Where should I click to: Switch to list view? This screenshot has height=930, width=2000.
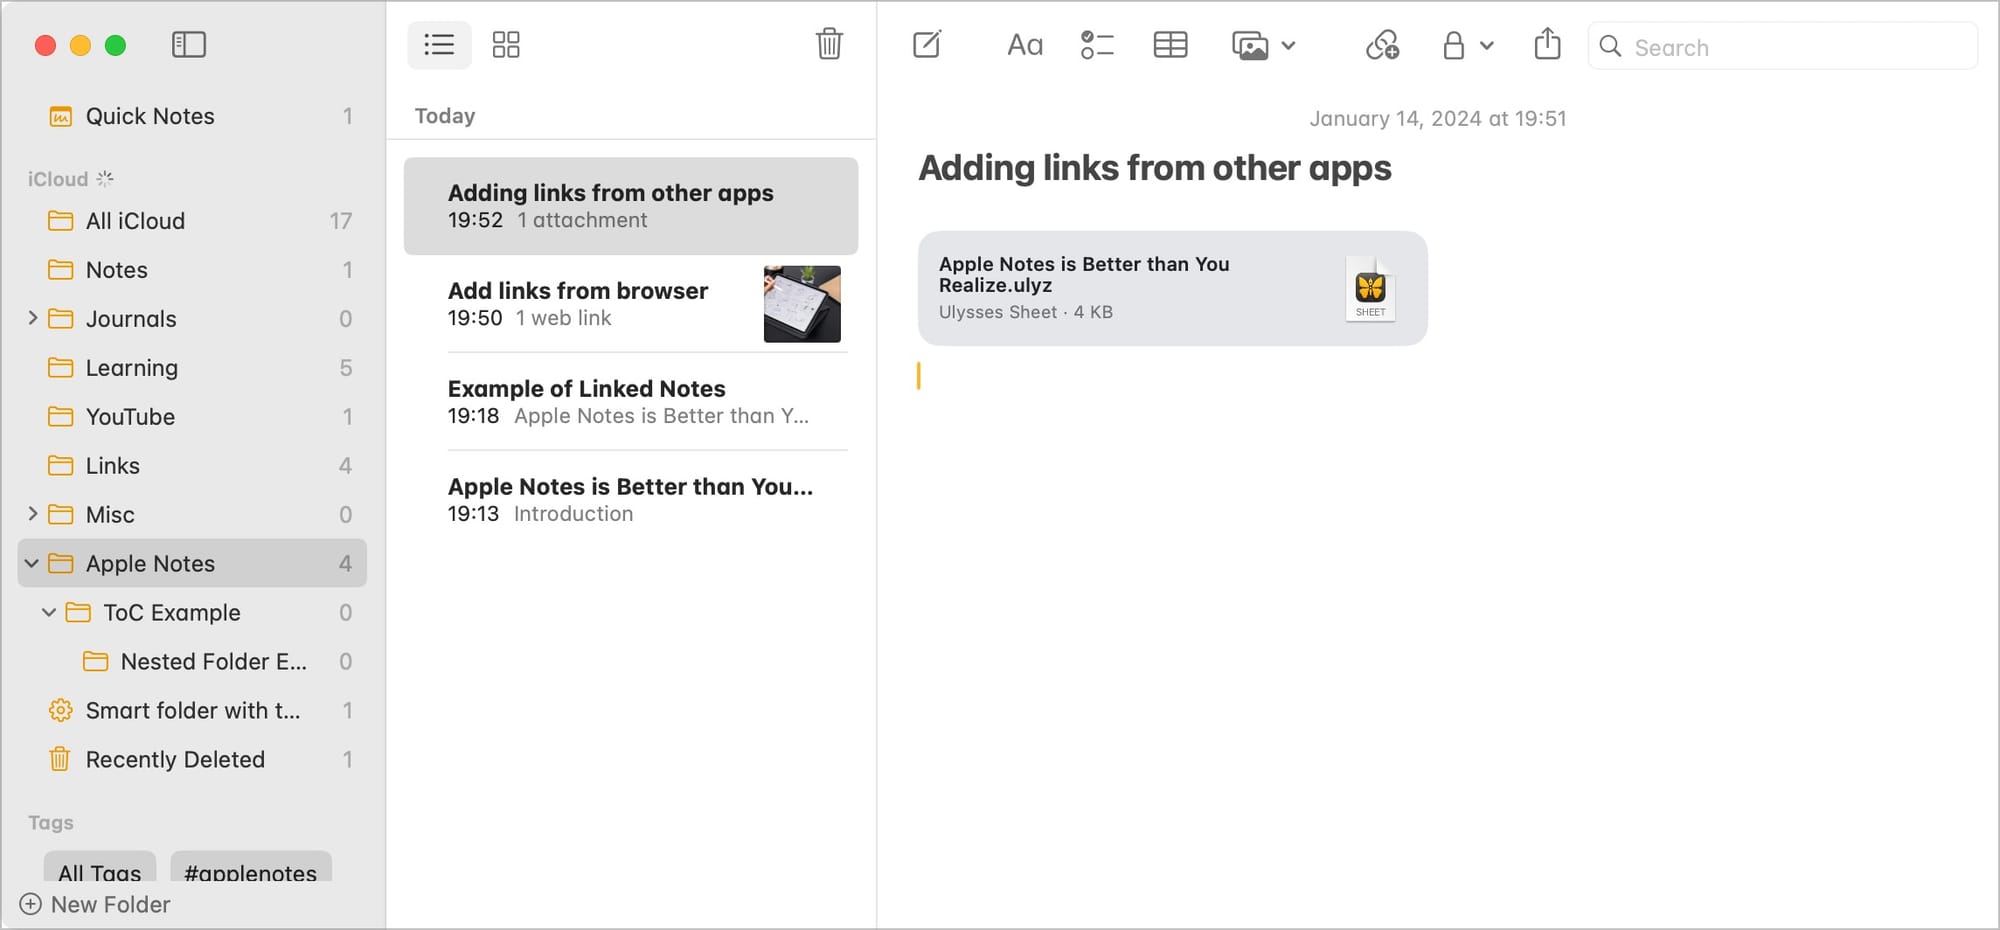tap(439, 45)
